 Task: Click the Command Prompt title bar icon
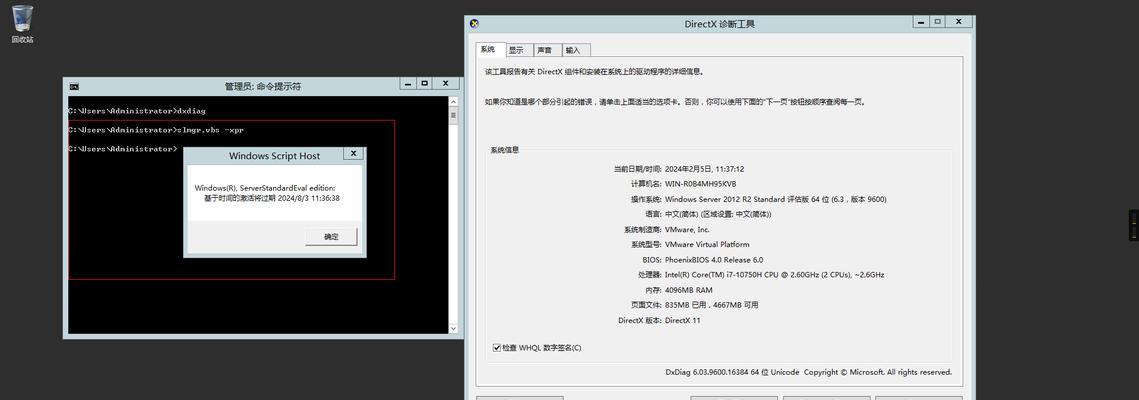point(74,86)
